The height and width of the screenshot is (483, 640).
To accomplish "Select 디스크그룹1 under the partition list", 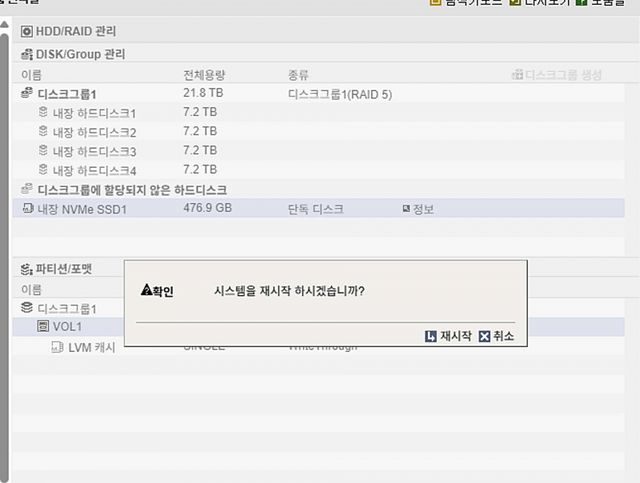I will coord(66,308).
